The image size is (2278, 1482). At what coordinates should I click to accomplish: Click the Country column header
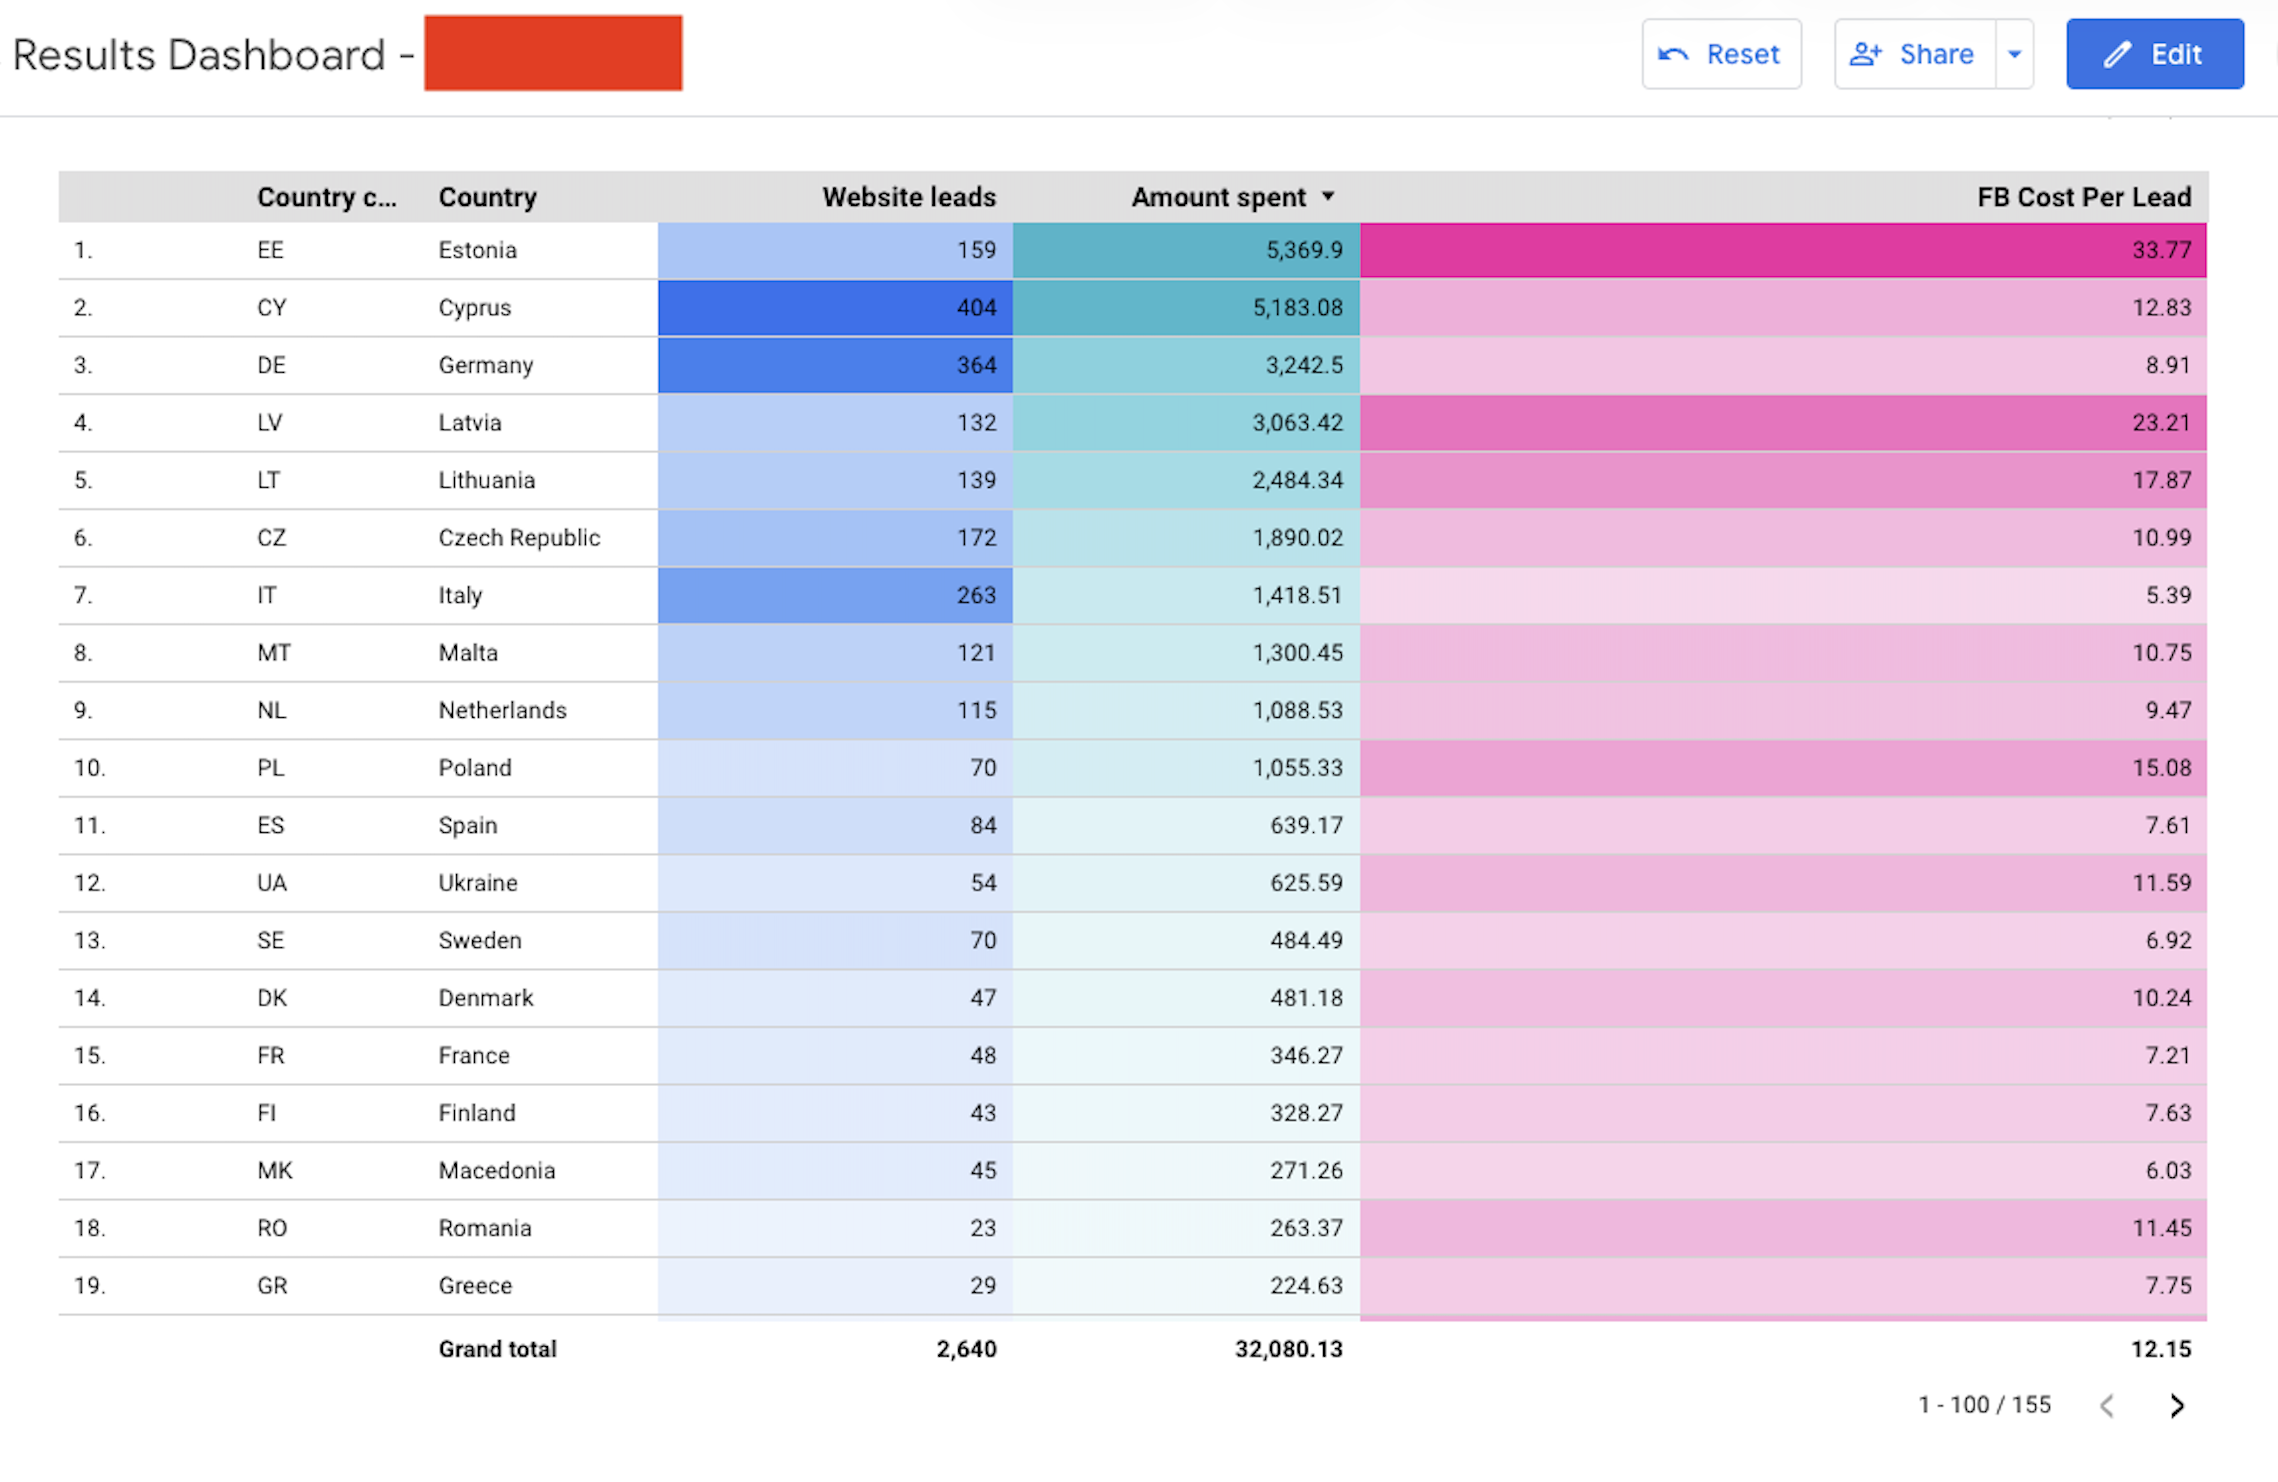click(x=487, y=197)
